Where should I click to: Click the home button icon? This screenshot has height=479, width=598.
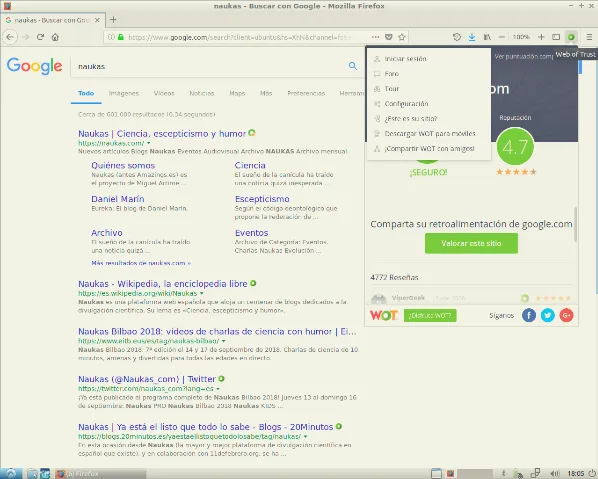coord(55,37)
